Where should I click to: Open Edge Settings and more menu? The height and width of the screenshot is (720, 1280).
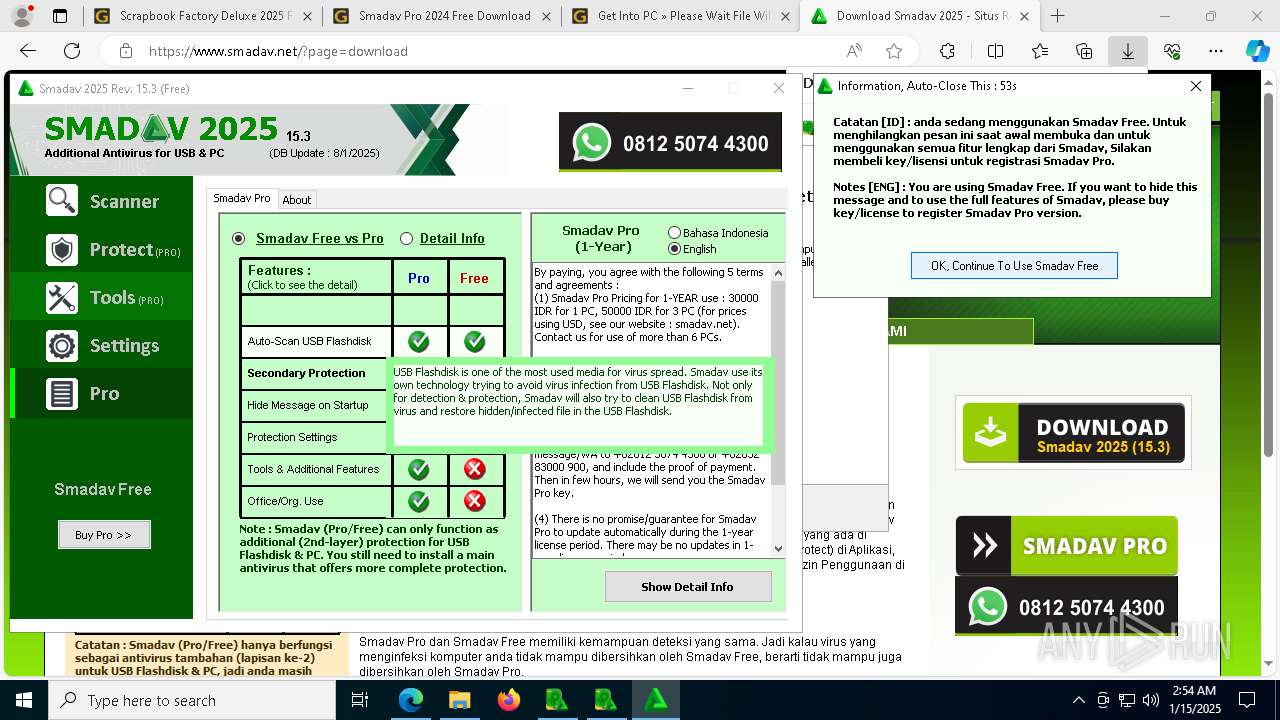[x=1216, y=51]
